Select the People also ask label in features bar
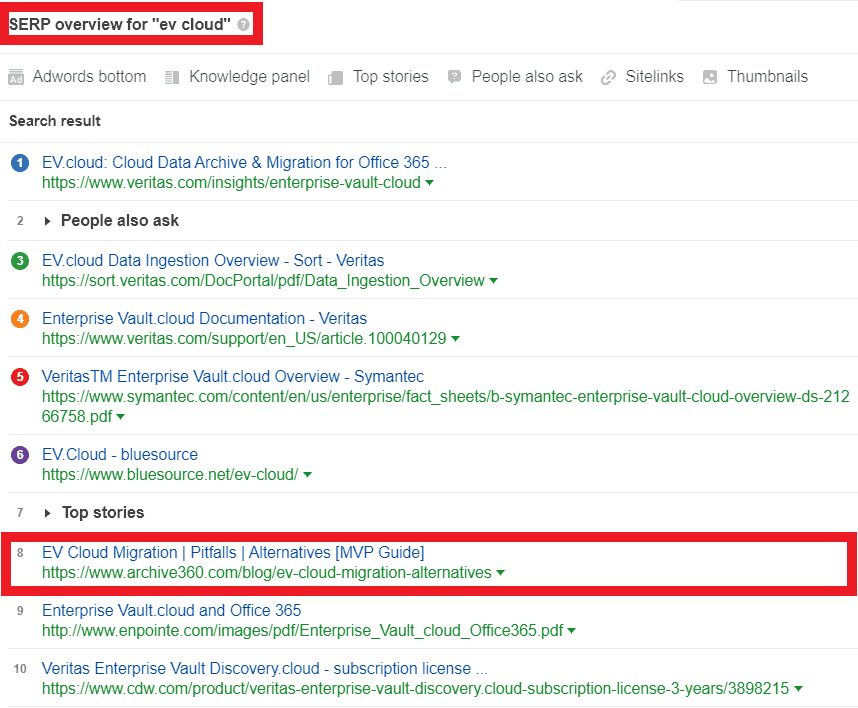 click(527, 77)
